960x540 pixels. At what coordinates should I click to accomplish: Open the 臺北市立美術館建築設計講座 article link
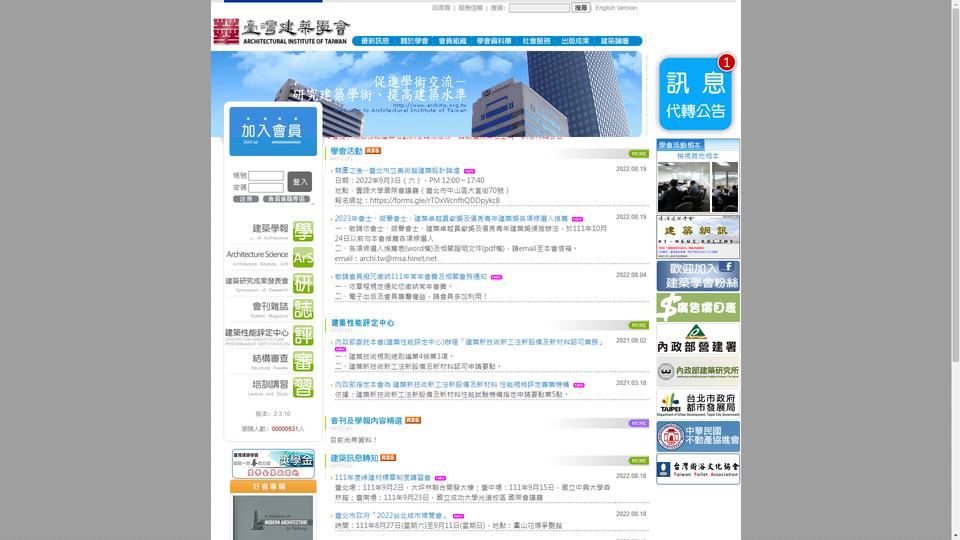397,171
